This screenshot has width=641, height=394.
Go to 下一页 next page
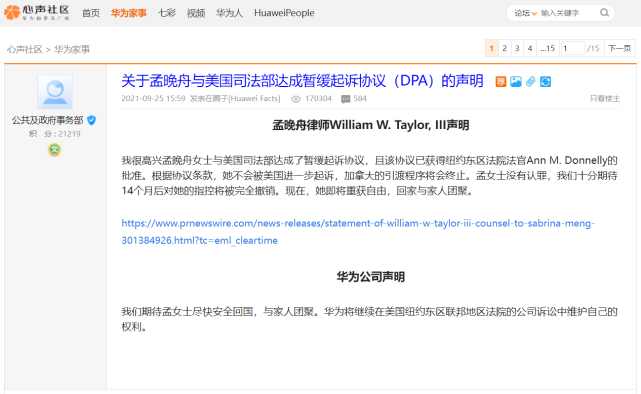point(619,48)
